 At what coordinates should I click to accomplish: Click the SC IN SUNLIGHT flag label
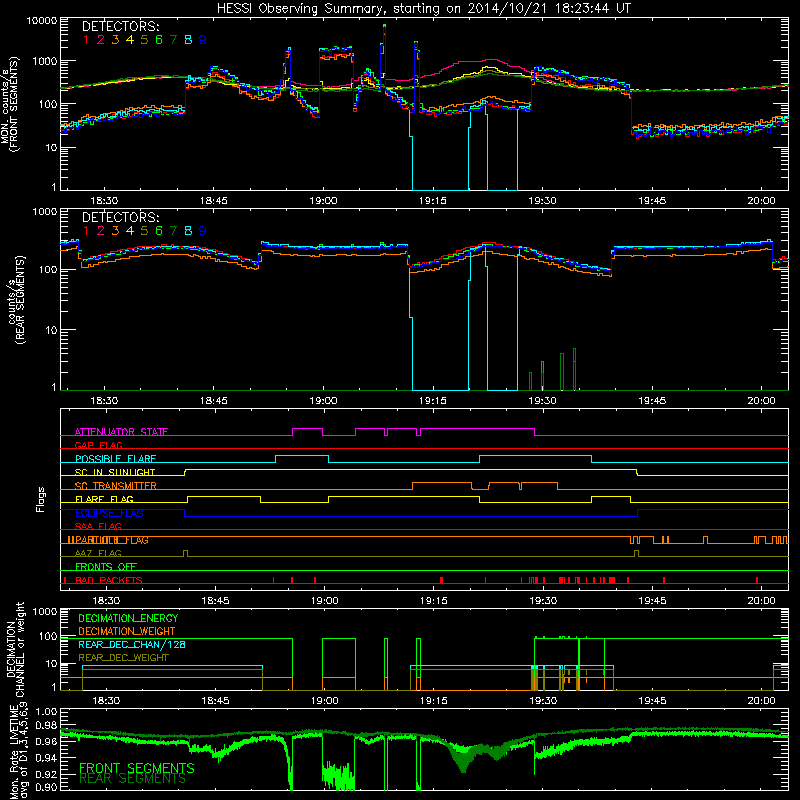115,472
